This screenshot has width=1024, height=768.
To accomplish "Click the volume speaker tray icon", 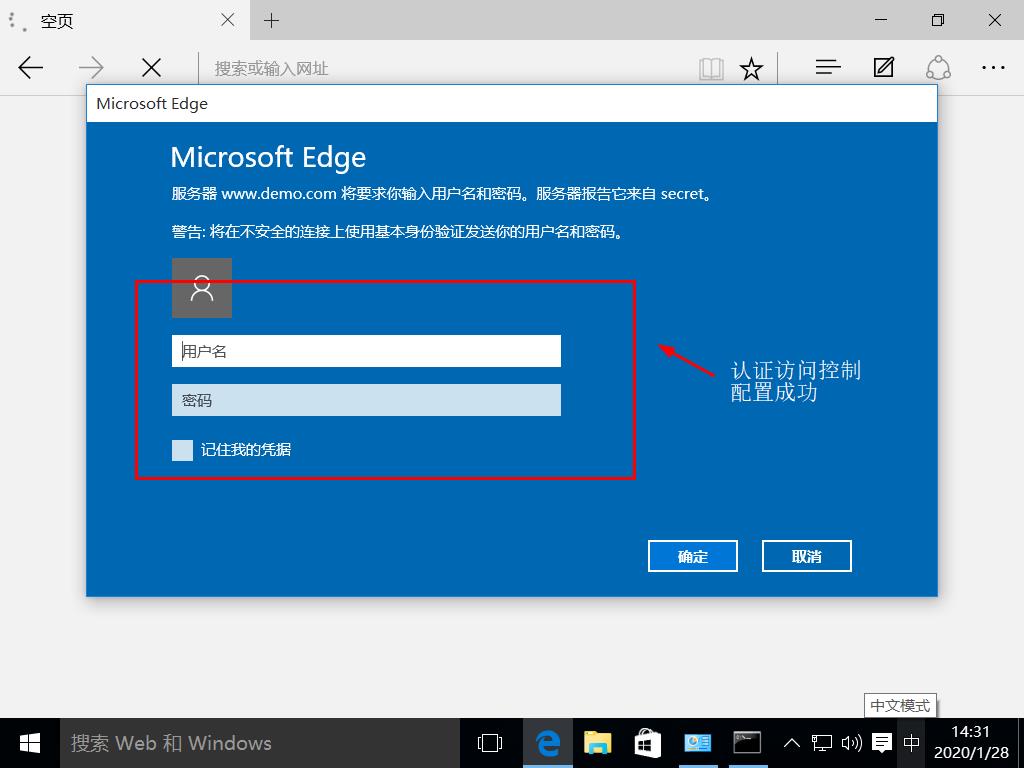I will pyautogui.click(x=852, y=743).
